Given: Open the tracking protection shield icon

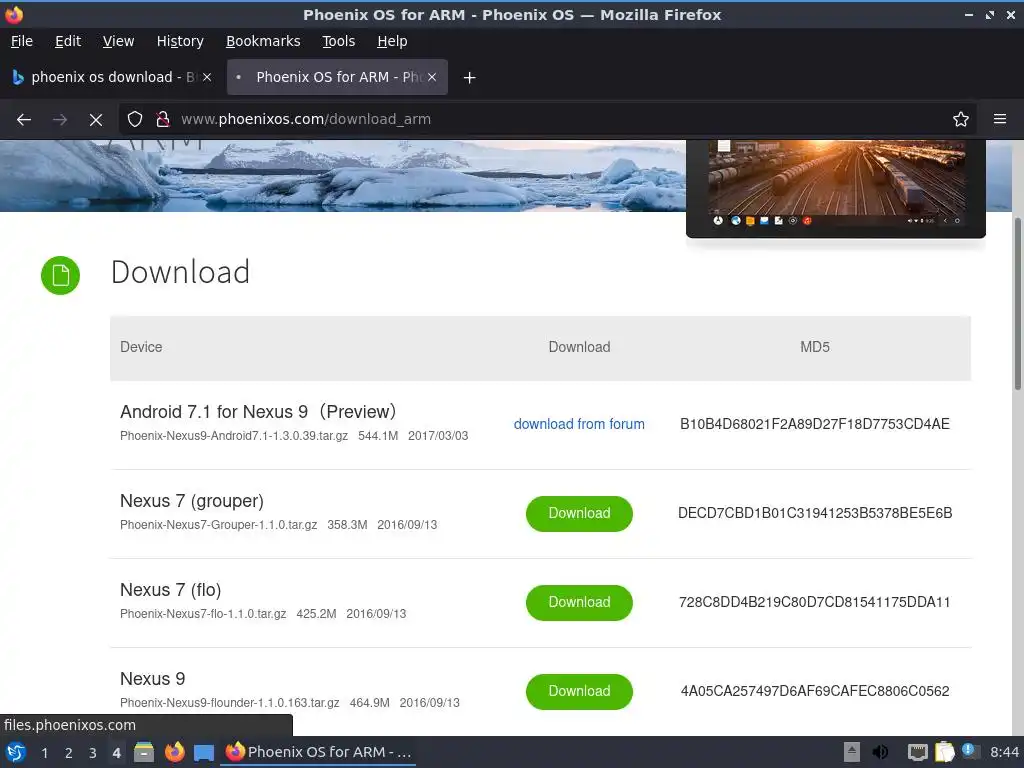Looking at the screenshot, I should tap(135, 120).
